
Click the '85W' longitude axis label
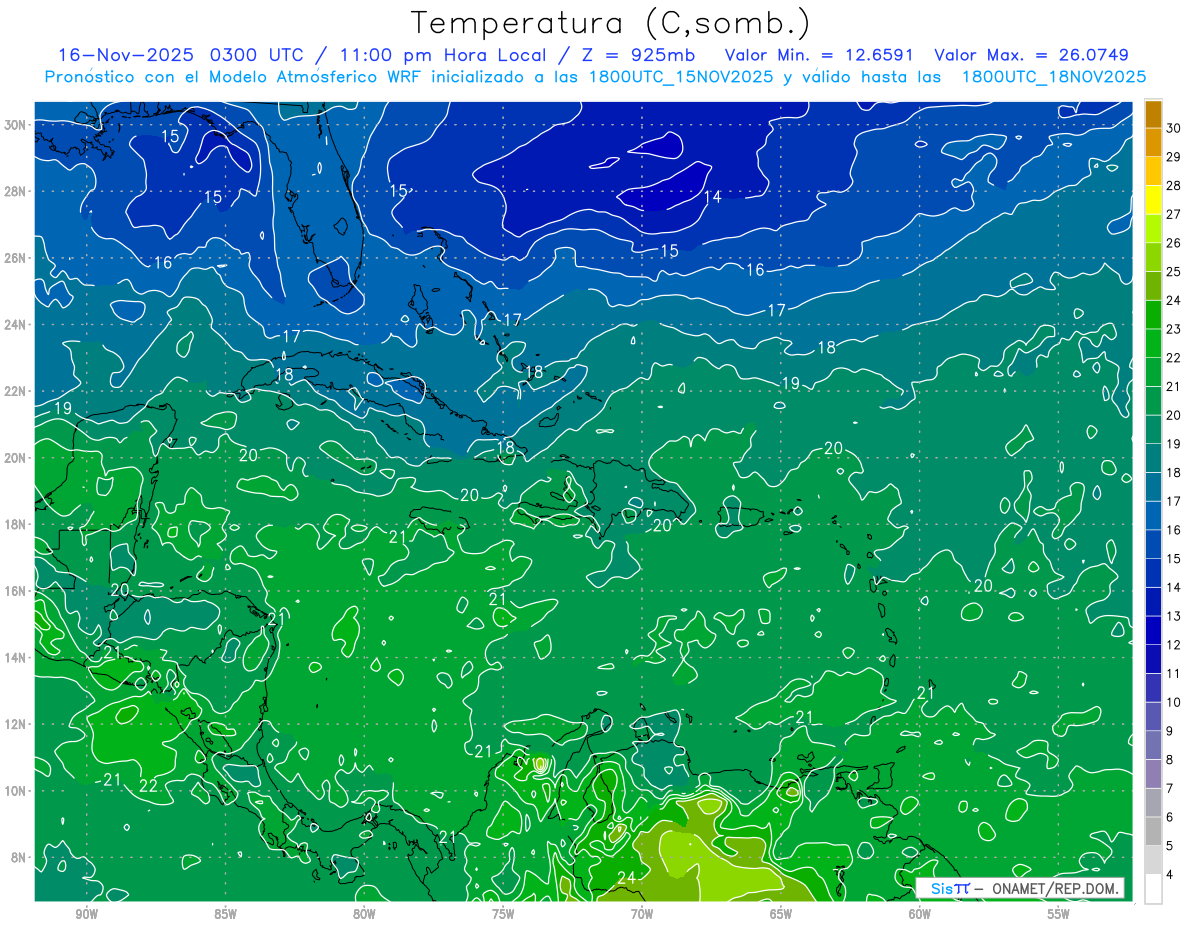tap(225, 914)
